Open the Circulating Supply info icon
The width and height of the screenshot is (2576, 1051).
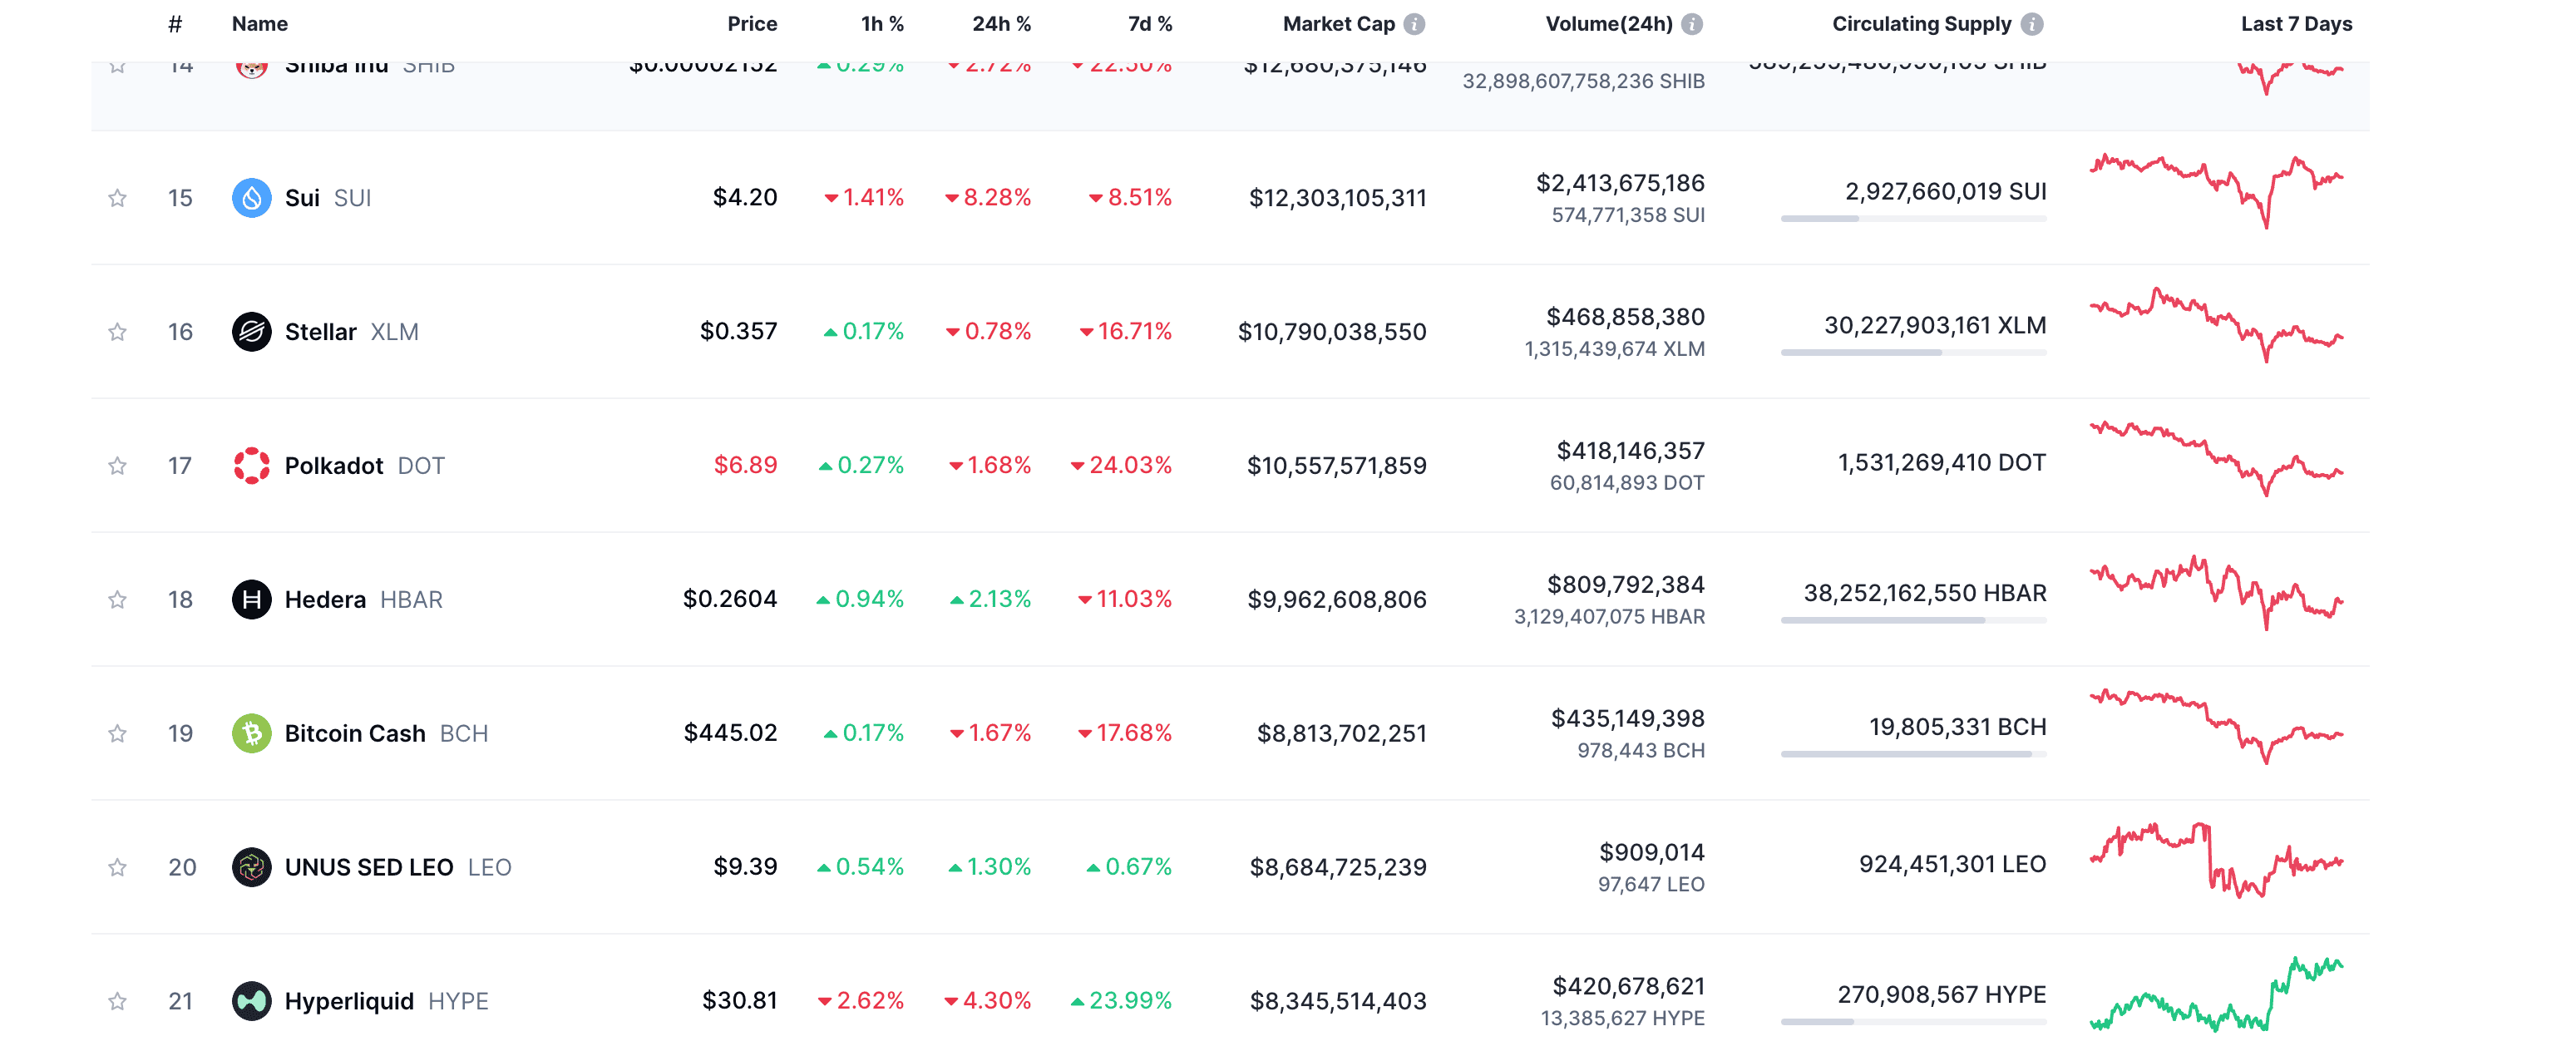tap(2031, 24)
